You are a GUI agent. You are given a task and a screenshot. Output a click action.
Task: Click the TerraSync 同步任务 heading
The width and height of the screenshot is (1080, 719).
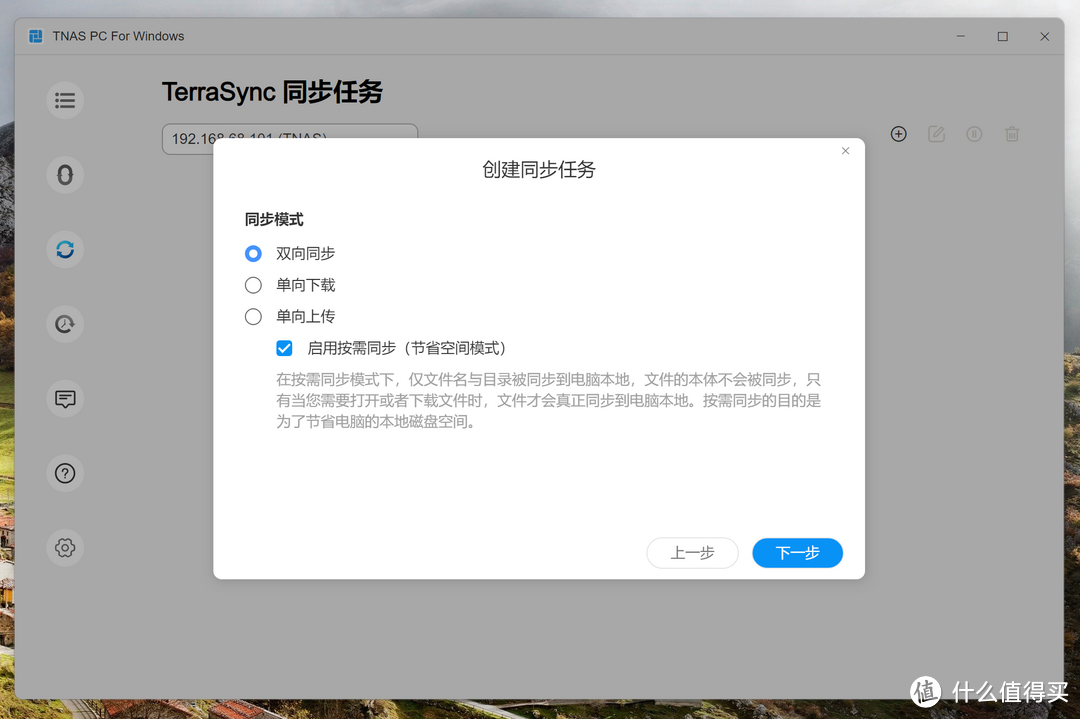pos(272,92)
